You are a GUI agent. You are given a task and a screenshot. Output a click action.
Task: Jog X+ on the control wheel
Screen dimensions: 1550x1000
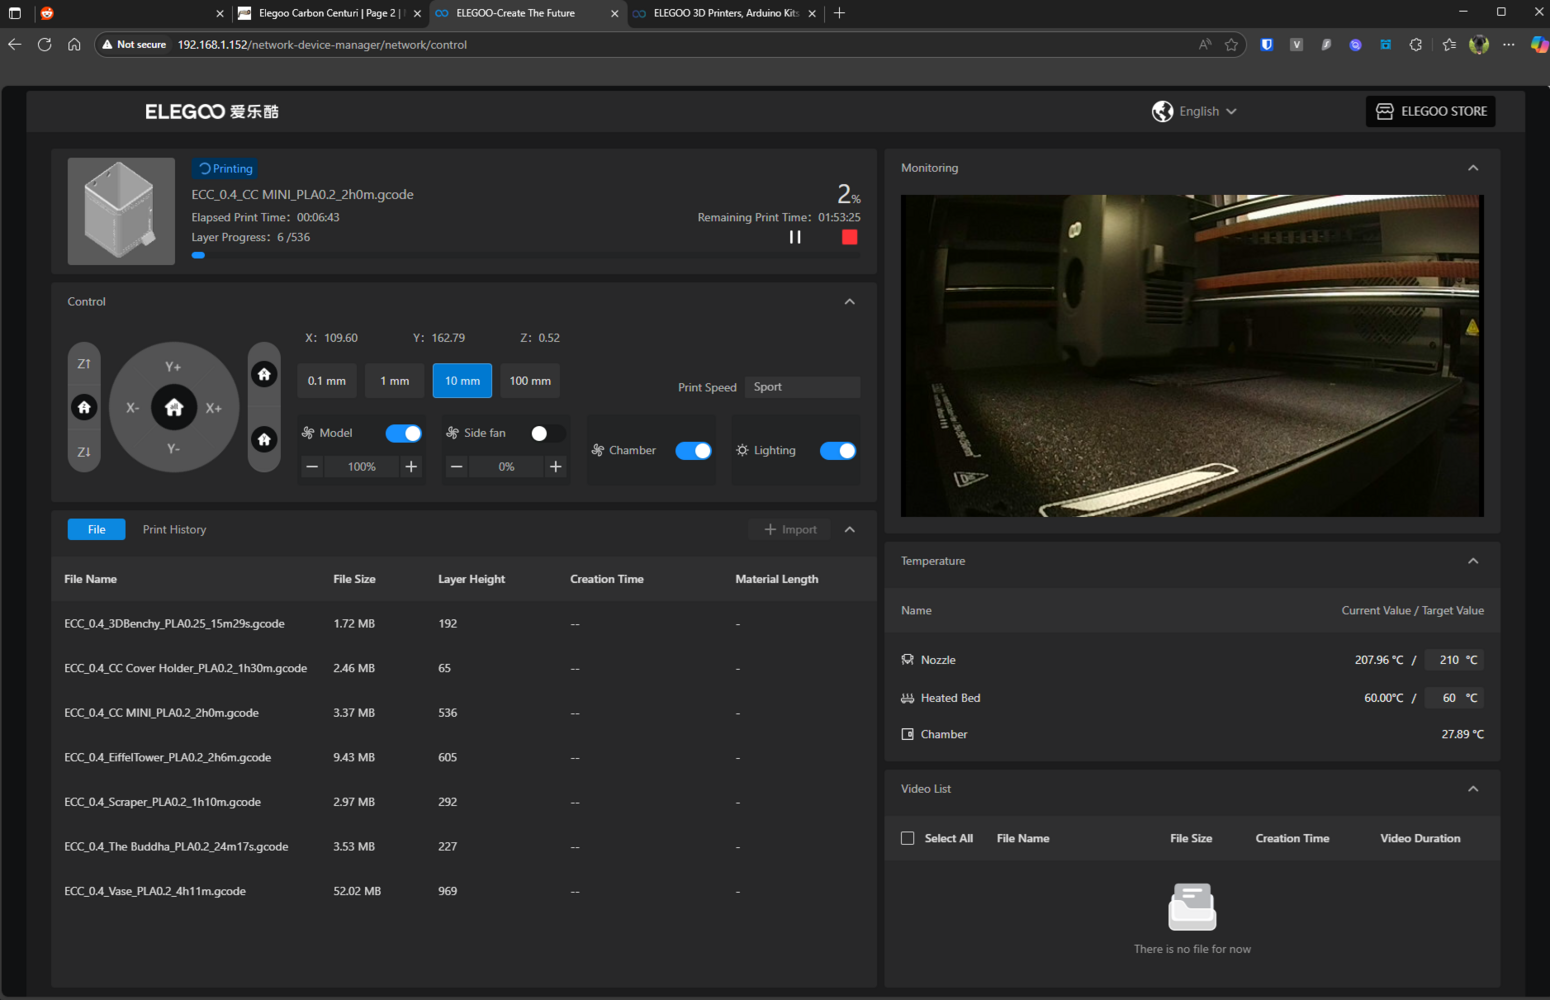tap(214, 408)
